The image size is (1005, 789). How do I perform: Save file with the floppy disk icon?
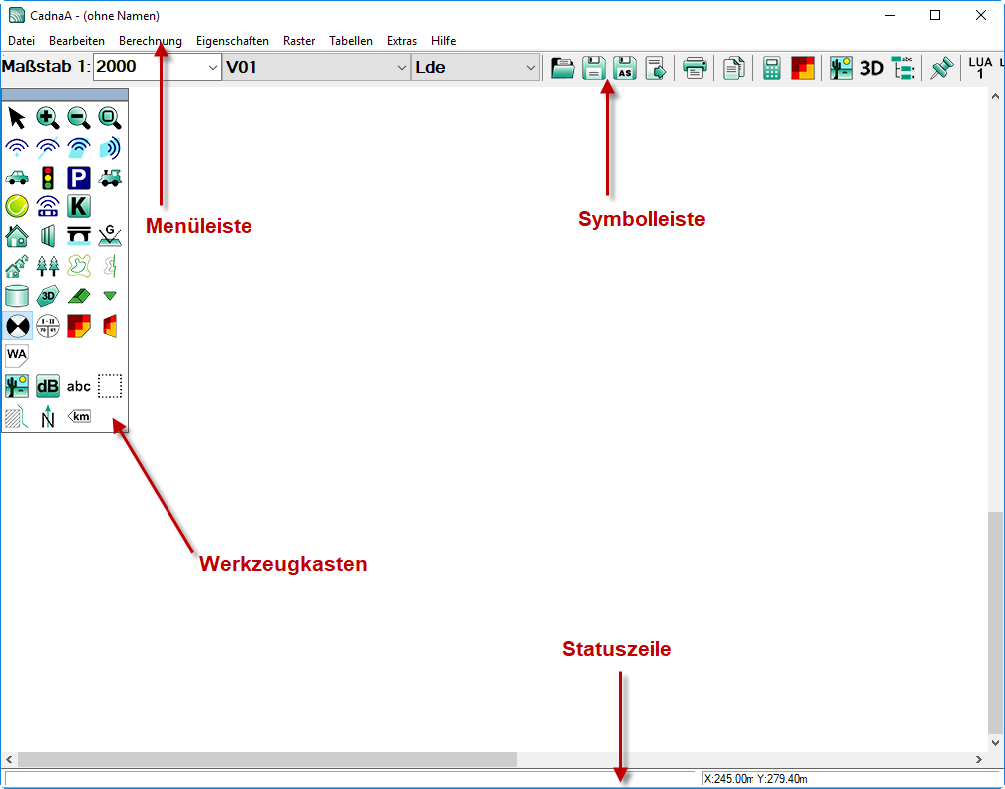tap(594, 67)
